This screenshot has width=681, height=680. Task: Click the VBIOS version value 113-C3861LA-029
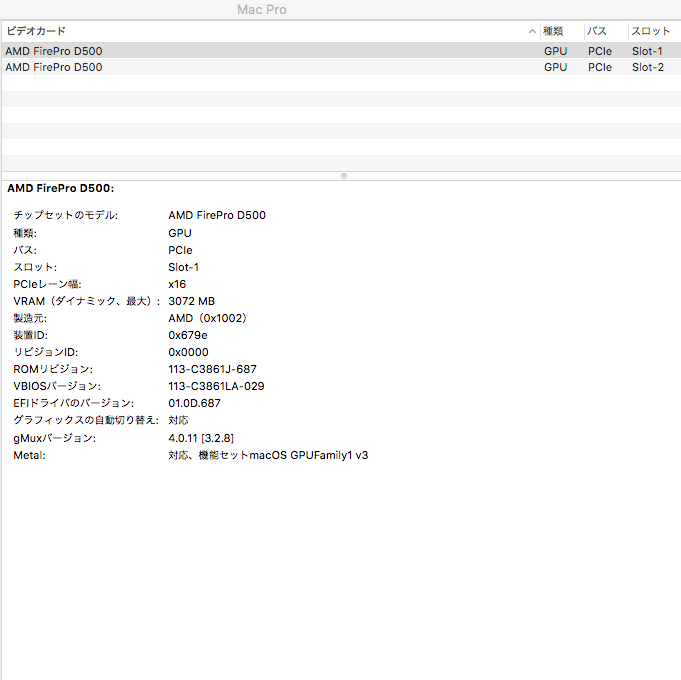pyautogui.click(x=216, y=386)
